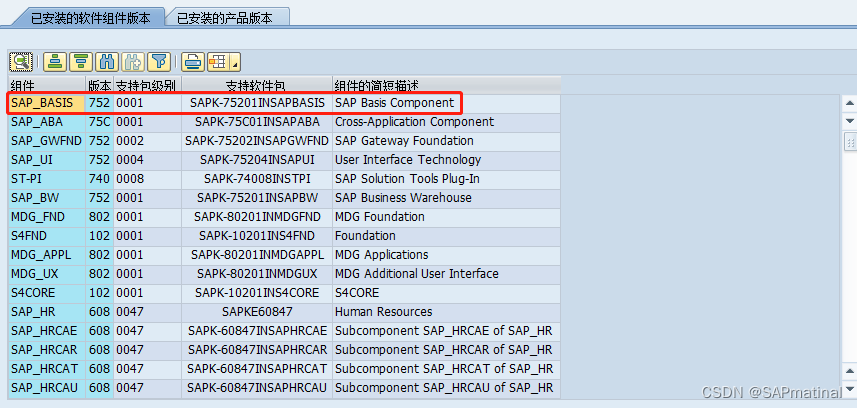Click support package SAPK-80201INMDGFND
This screenshot has height=408, width=857.
[x=257, y=217]
